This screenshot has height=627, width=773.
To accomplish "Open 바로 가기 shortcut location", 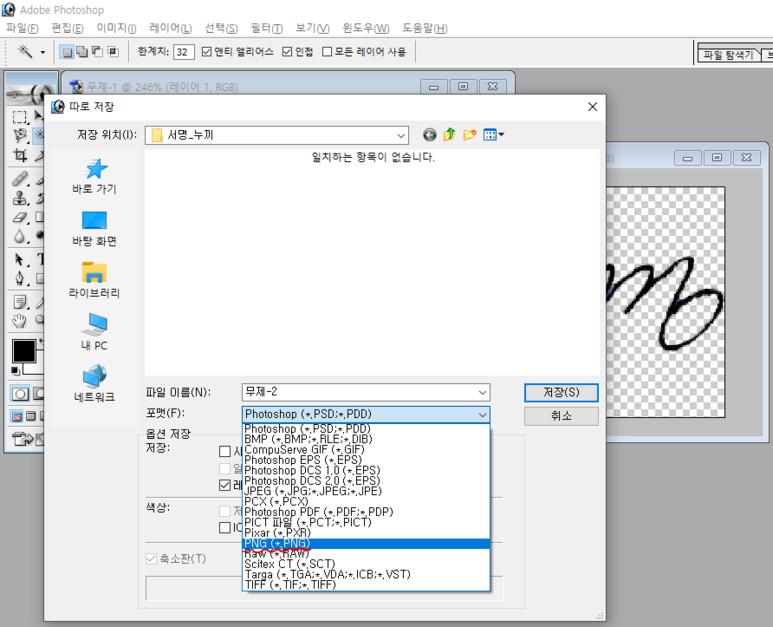I will (x=94, y=176).
